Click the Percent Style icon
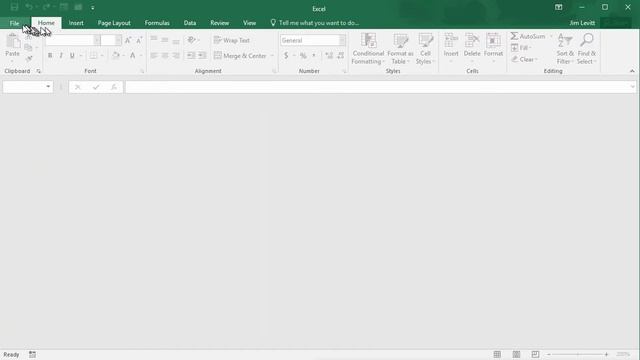 303,56
